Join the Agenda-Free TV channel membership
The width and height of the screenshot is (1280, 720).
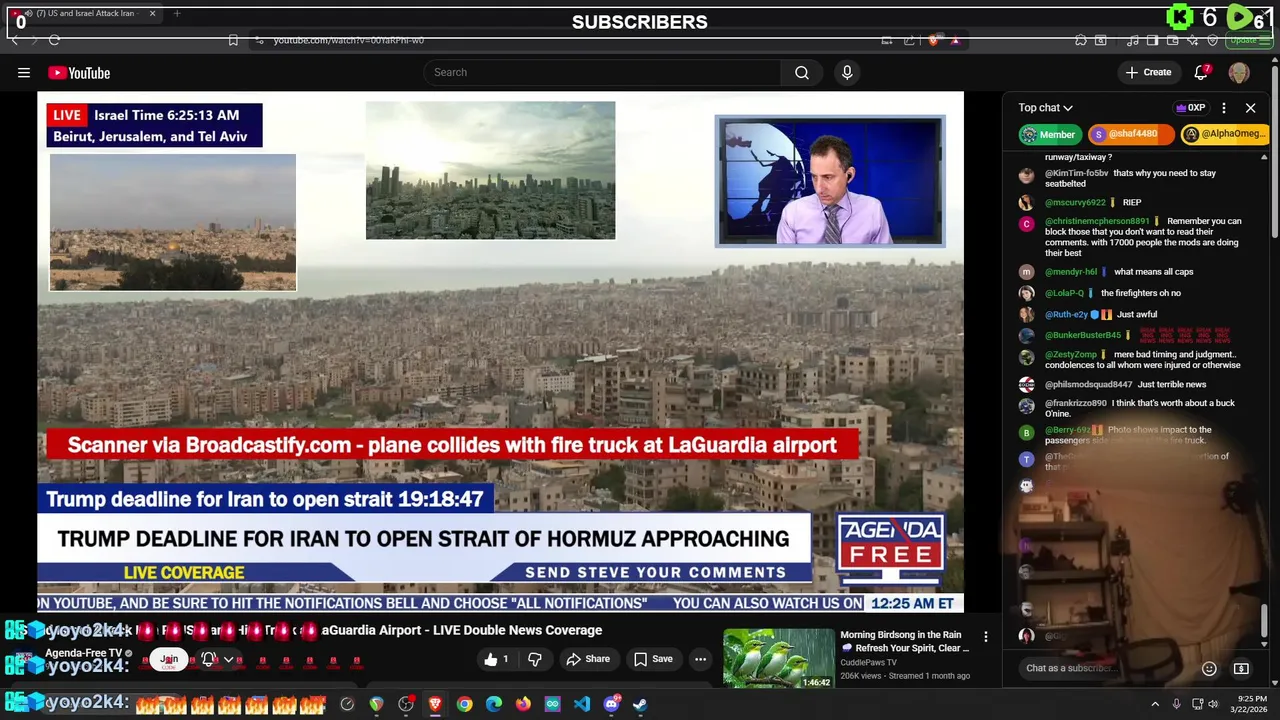[169, 659]
